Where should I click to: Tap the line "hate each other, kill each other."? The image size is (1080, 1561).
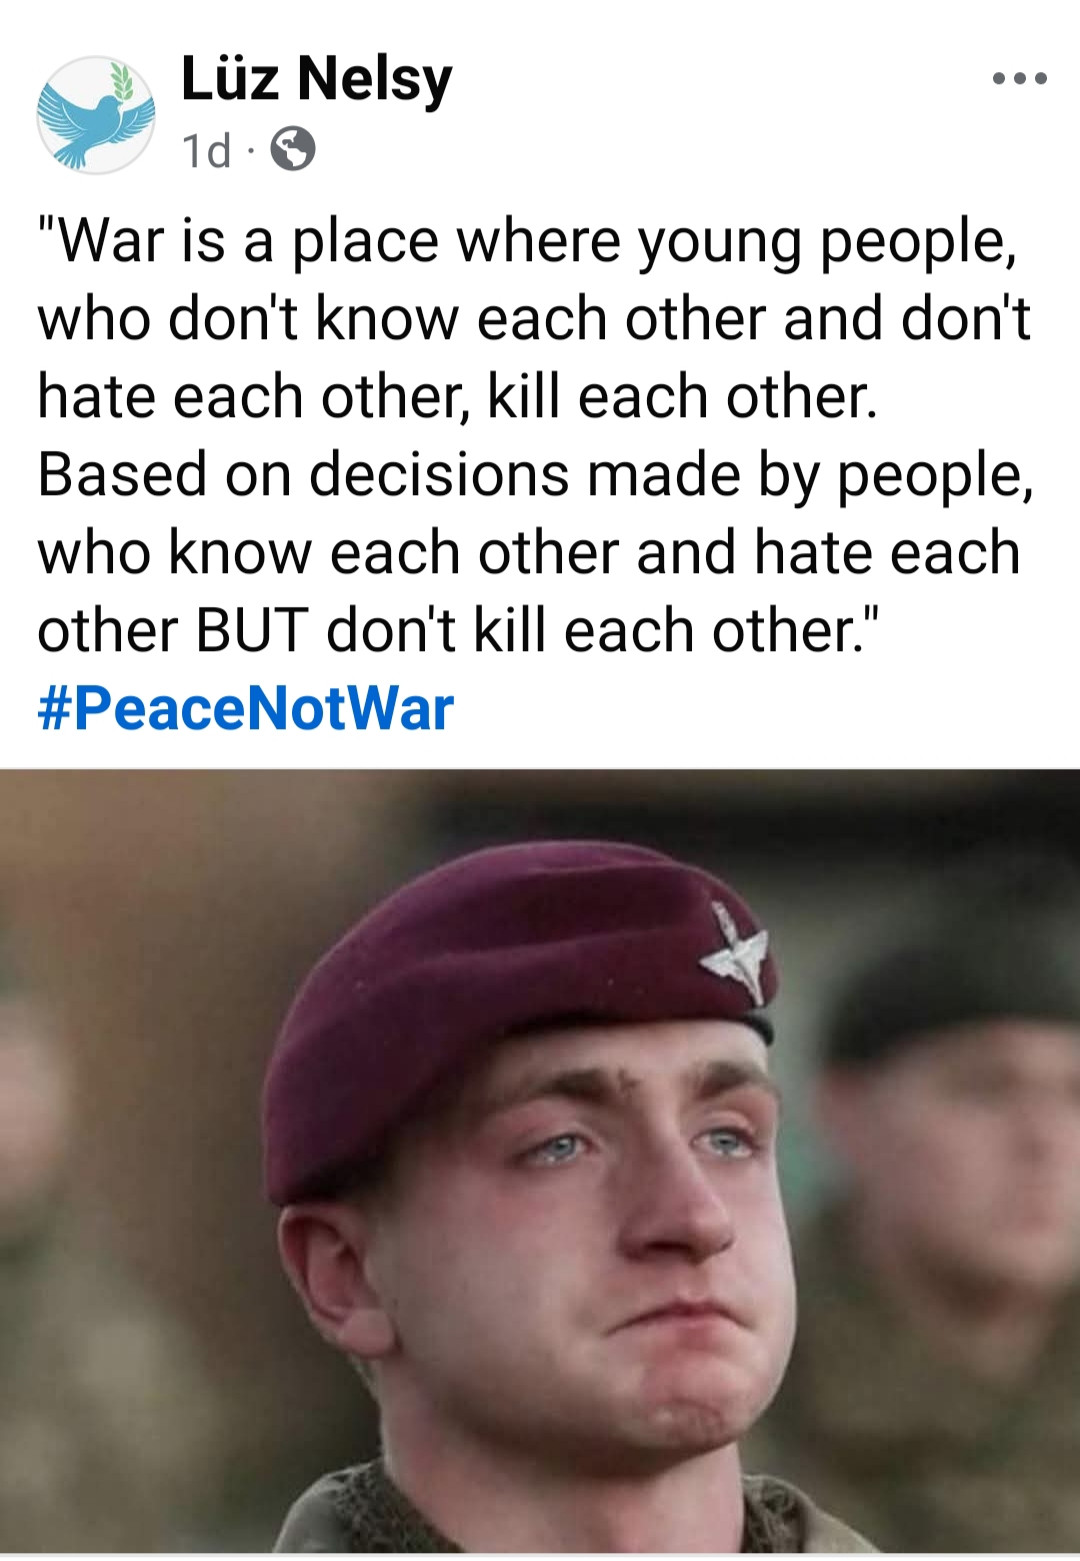(457, 397)
